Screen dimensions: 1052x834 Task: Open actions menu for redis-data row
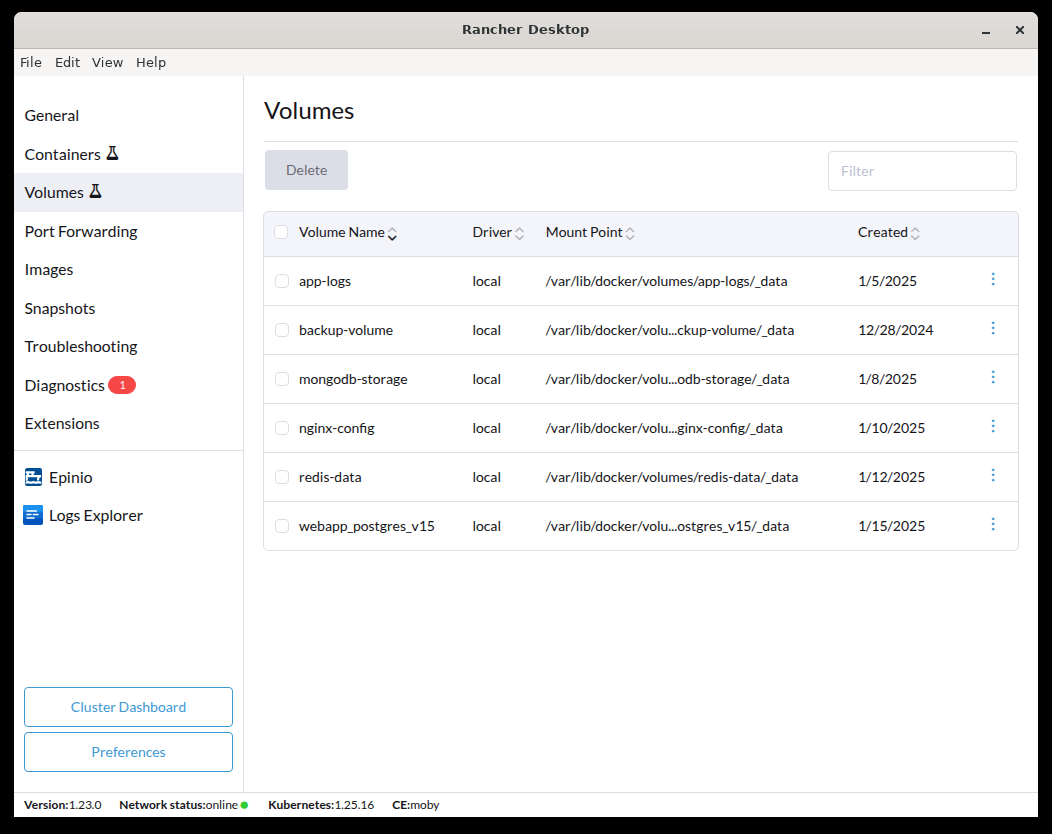993,475
